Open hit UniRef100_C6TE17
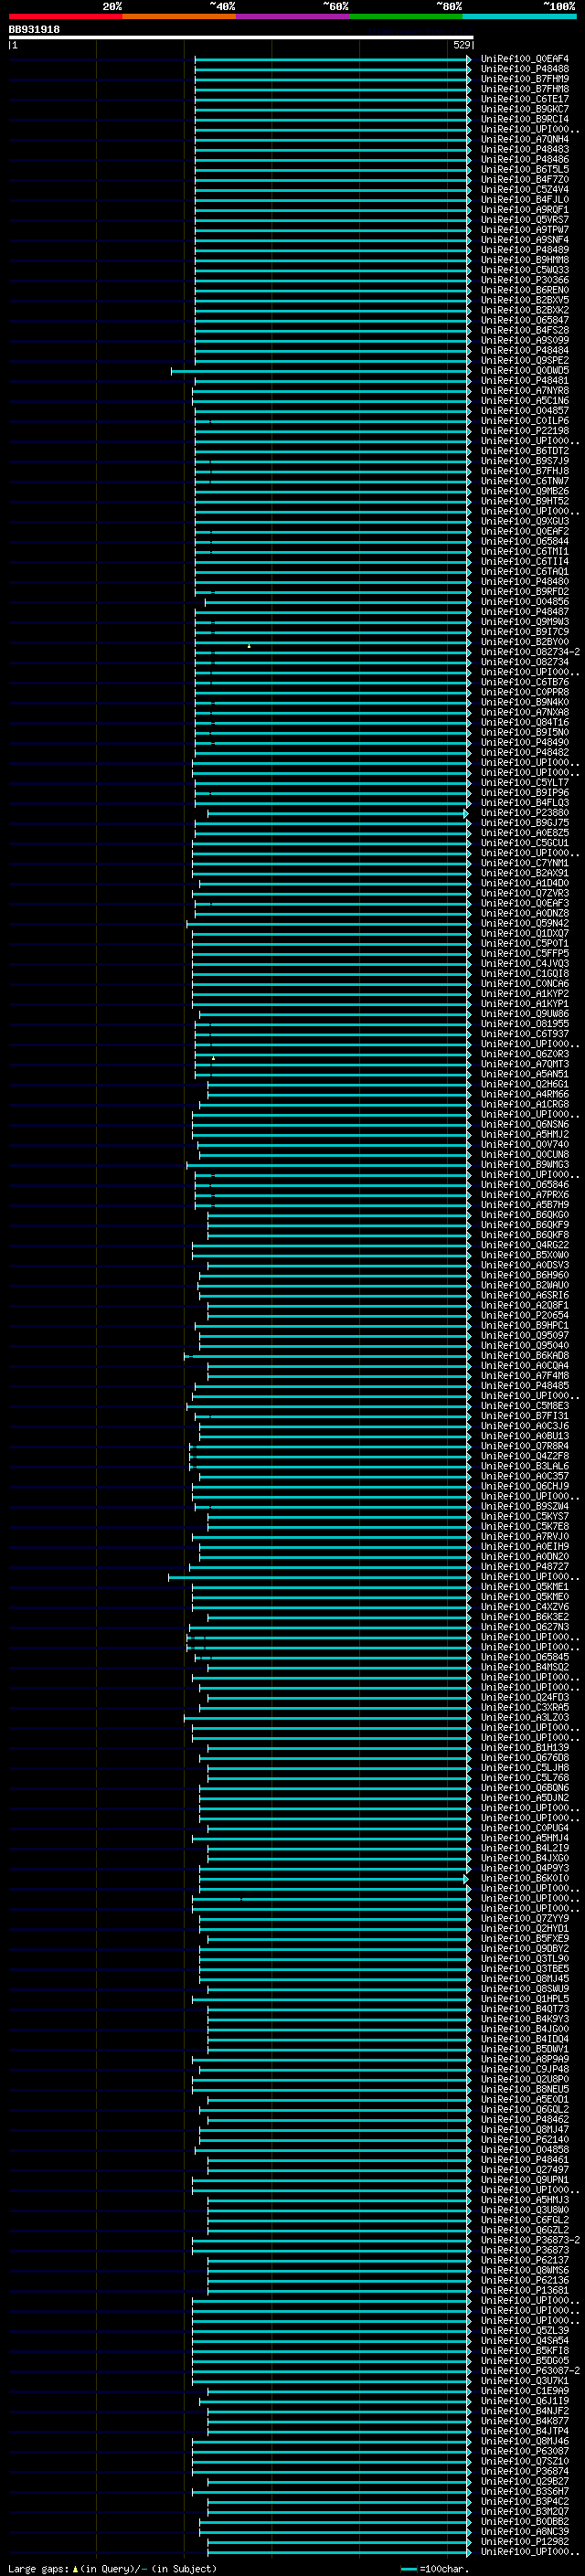 point(524,99)
